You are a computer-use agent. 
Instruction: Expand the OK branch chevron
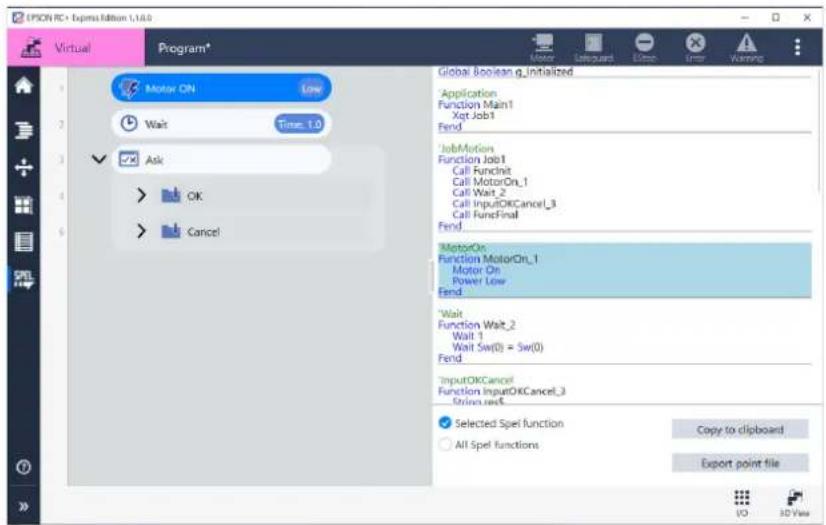click(x=141, y=195)
